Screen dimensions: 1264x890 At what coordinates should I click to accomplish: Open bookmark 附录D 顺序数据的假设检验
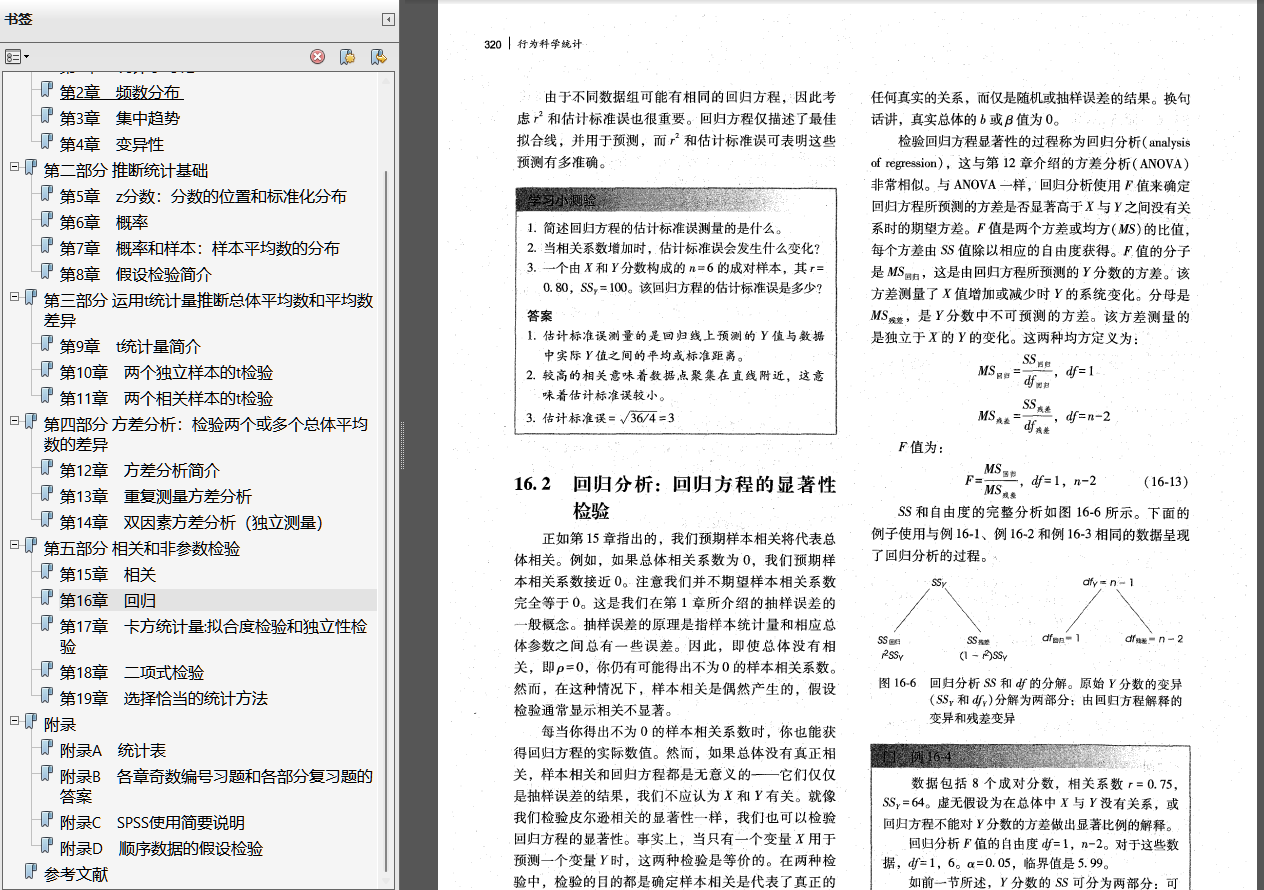[x=161, y=848]
